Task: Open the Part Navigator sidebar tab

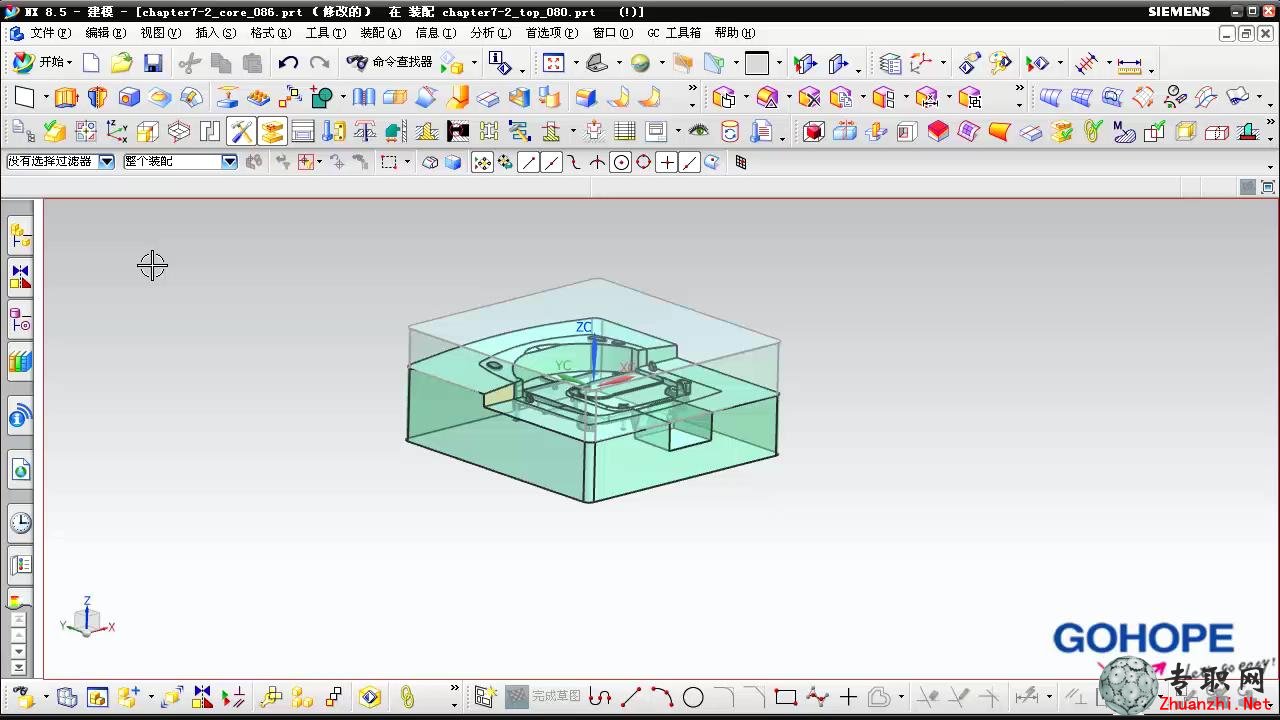Action: coord(20,321)
